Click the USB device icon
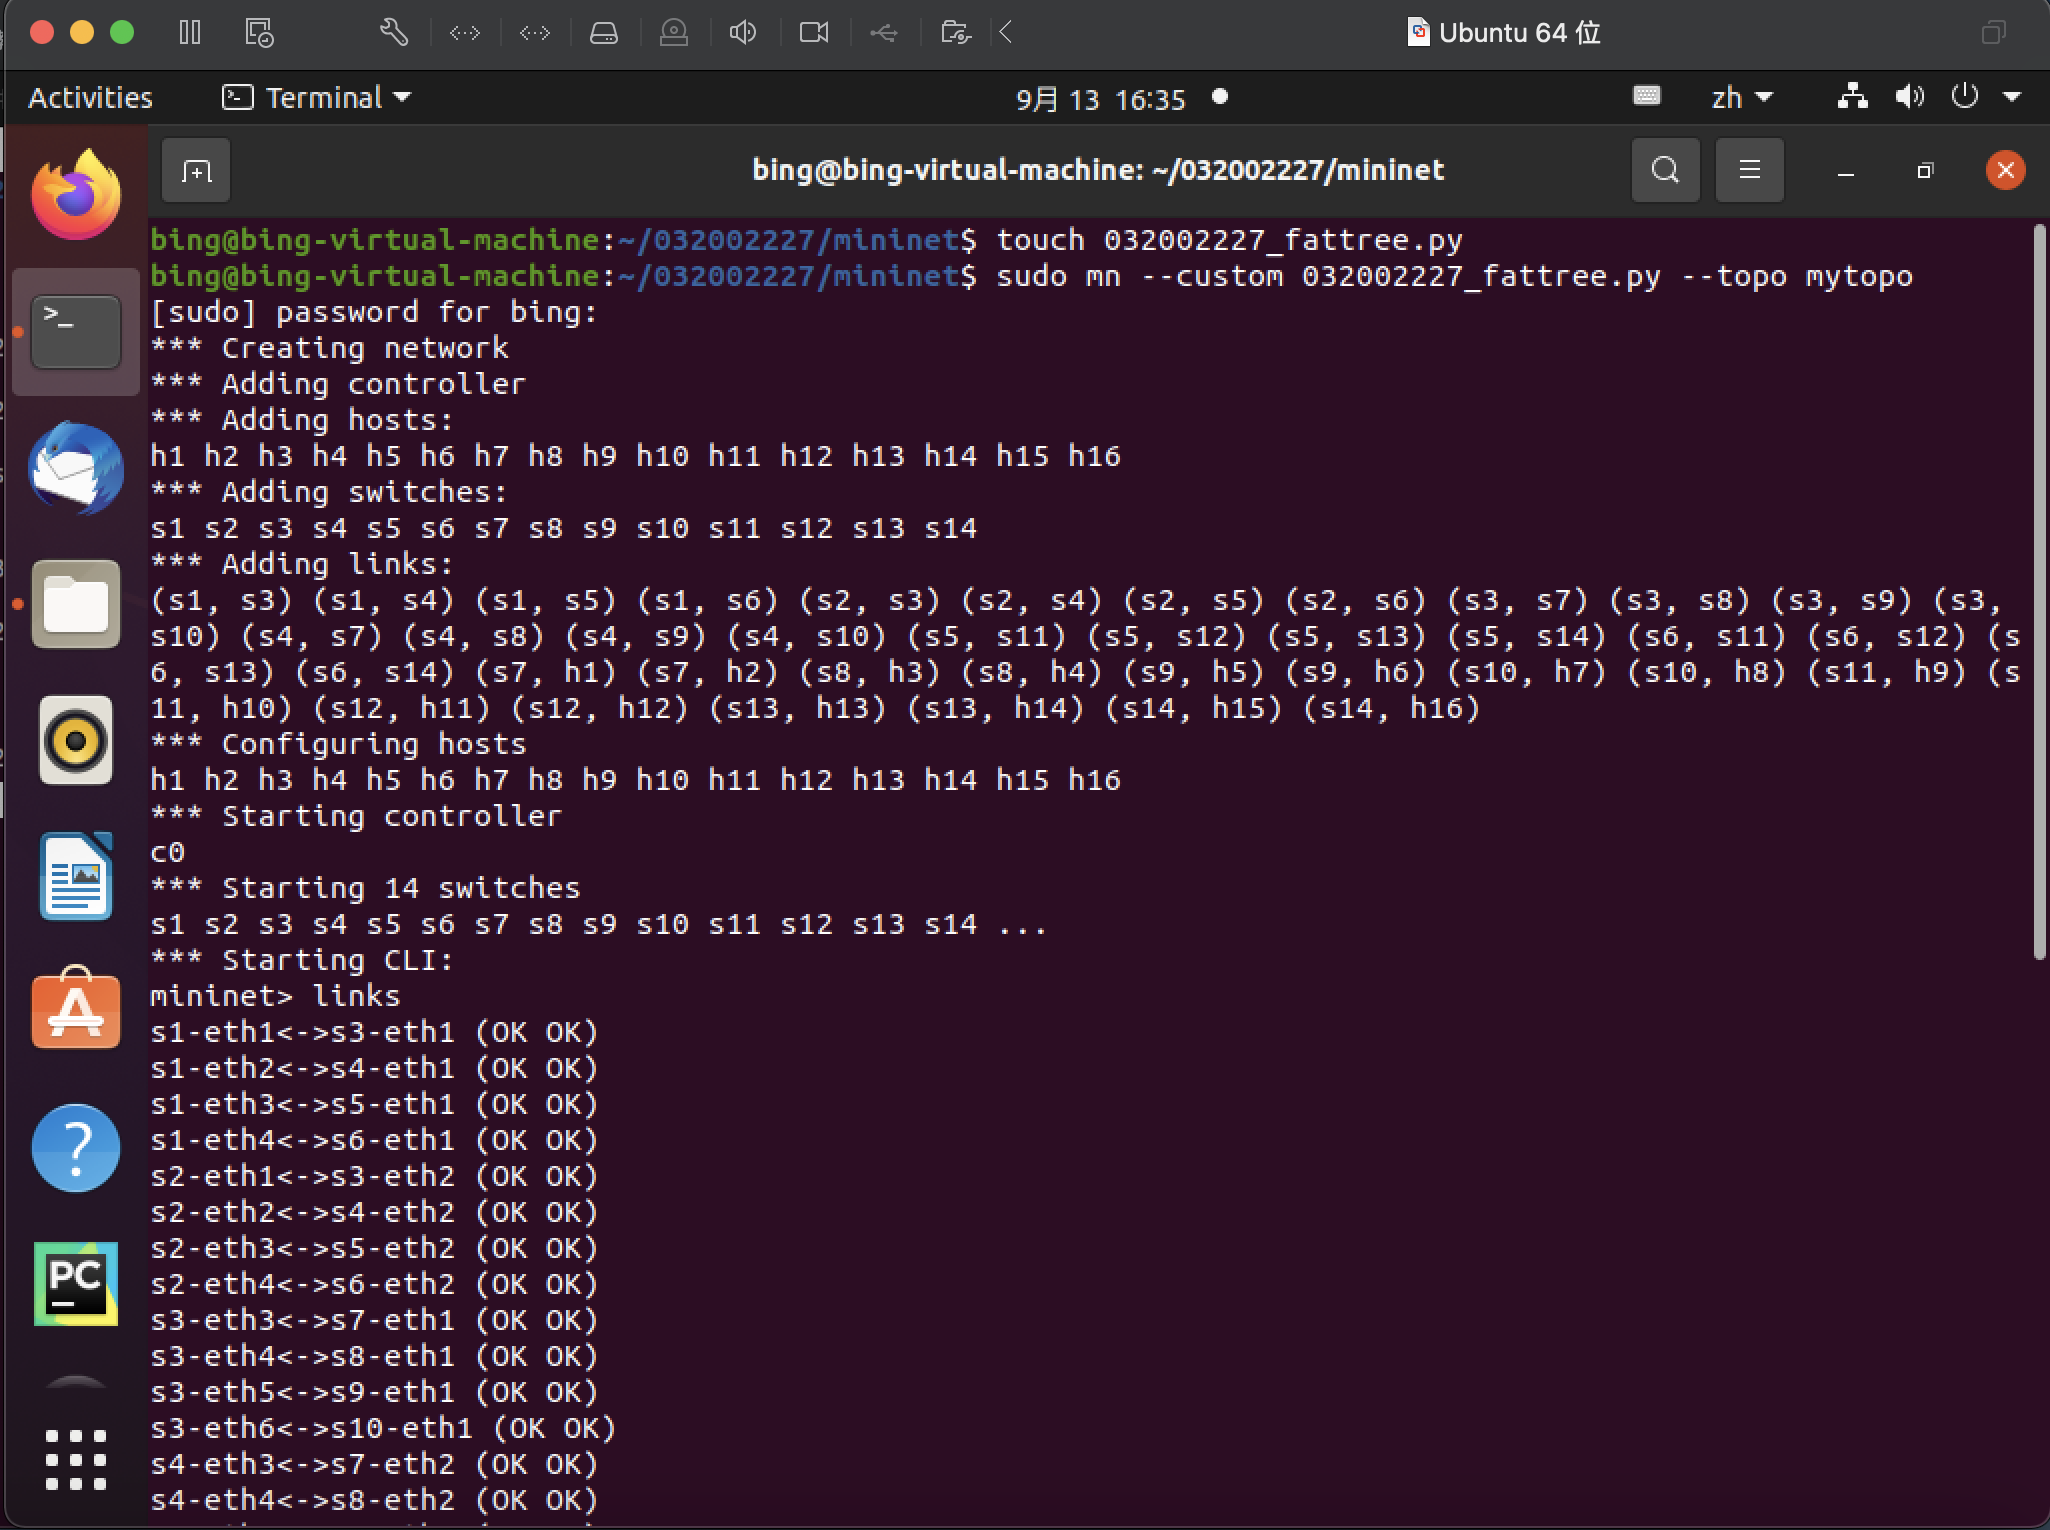The height and width of the screenshot is (1530, 2050). 883,33
